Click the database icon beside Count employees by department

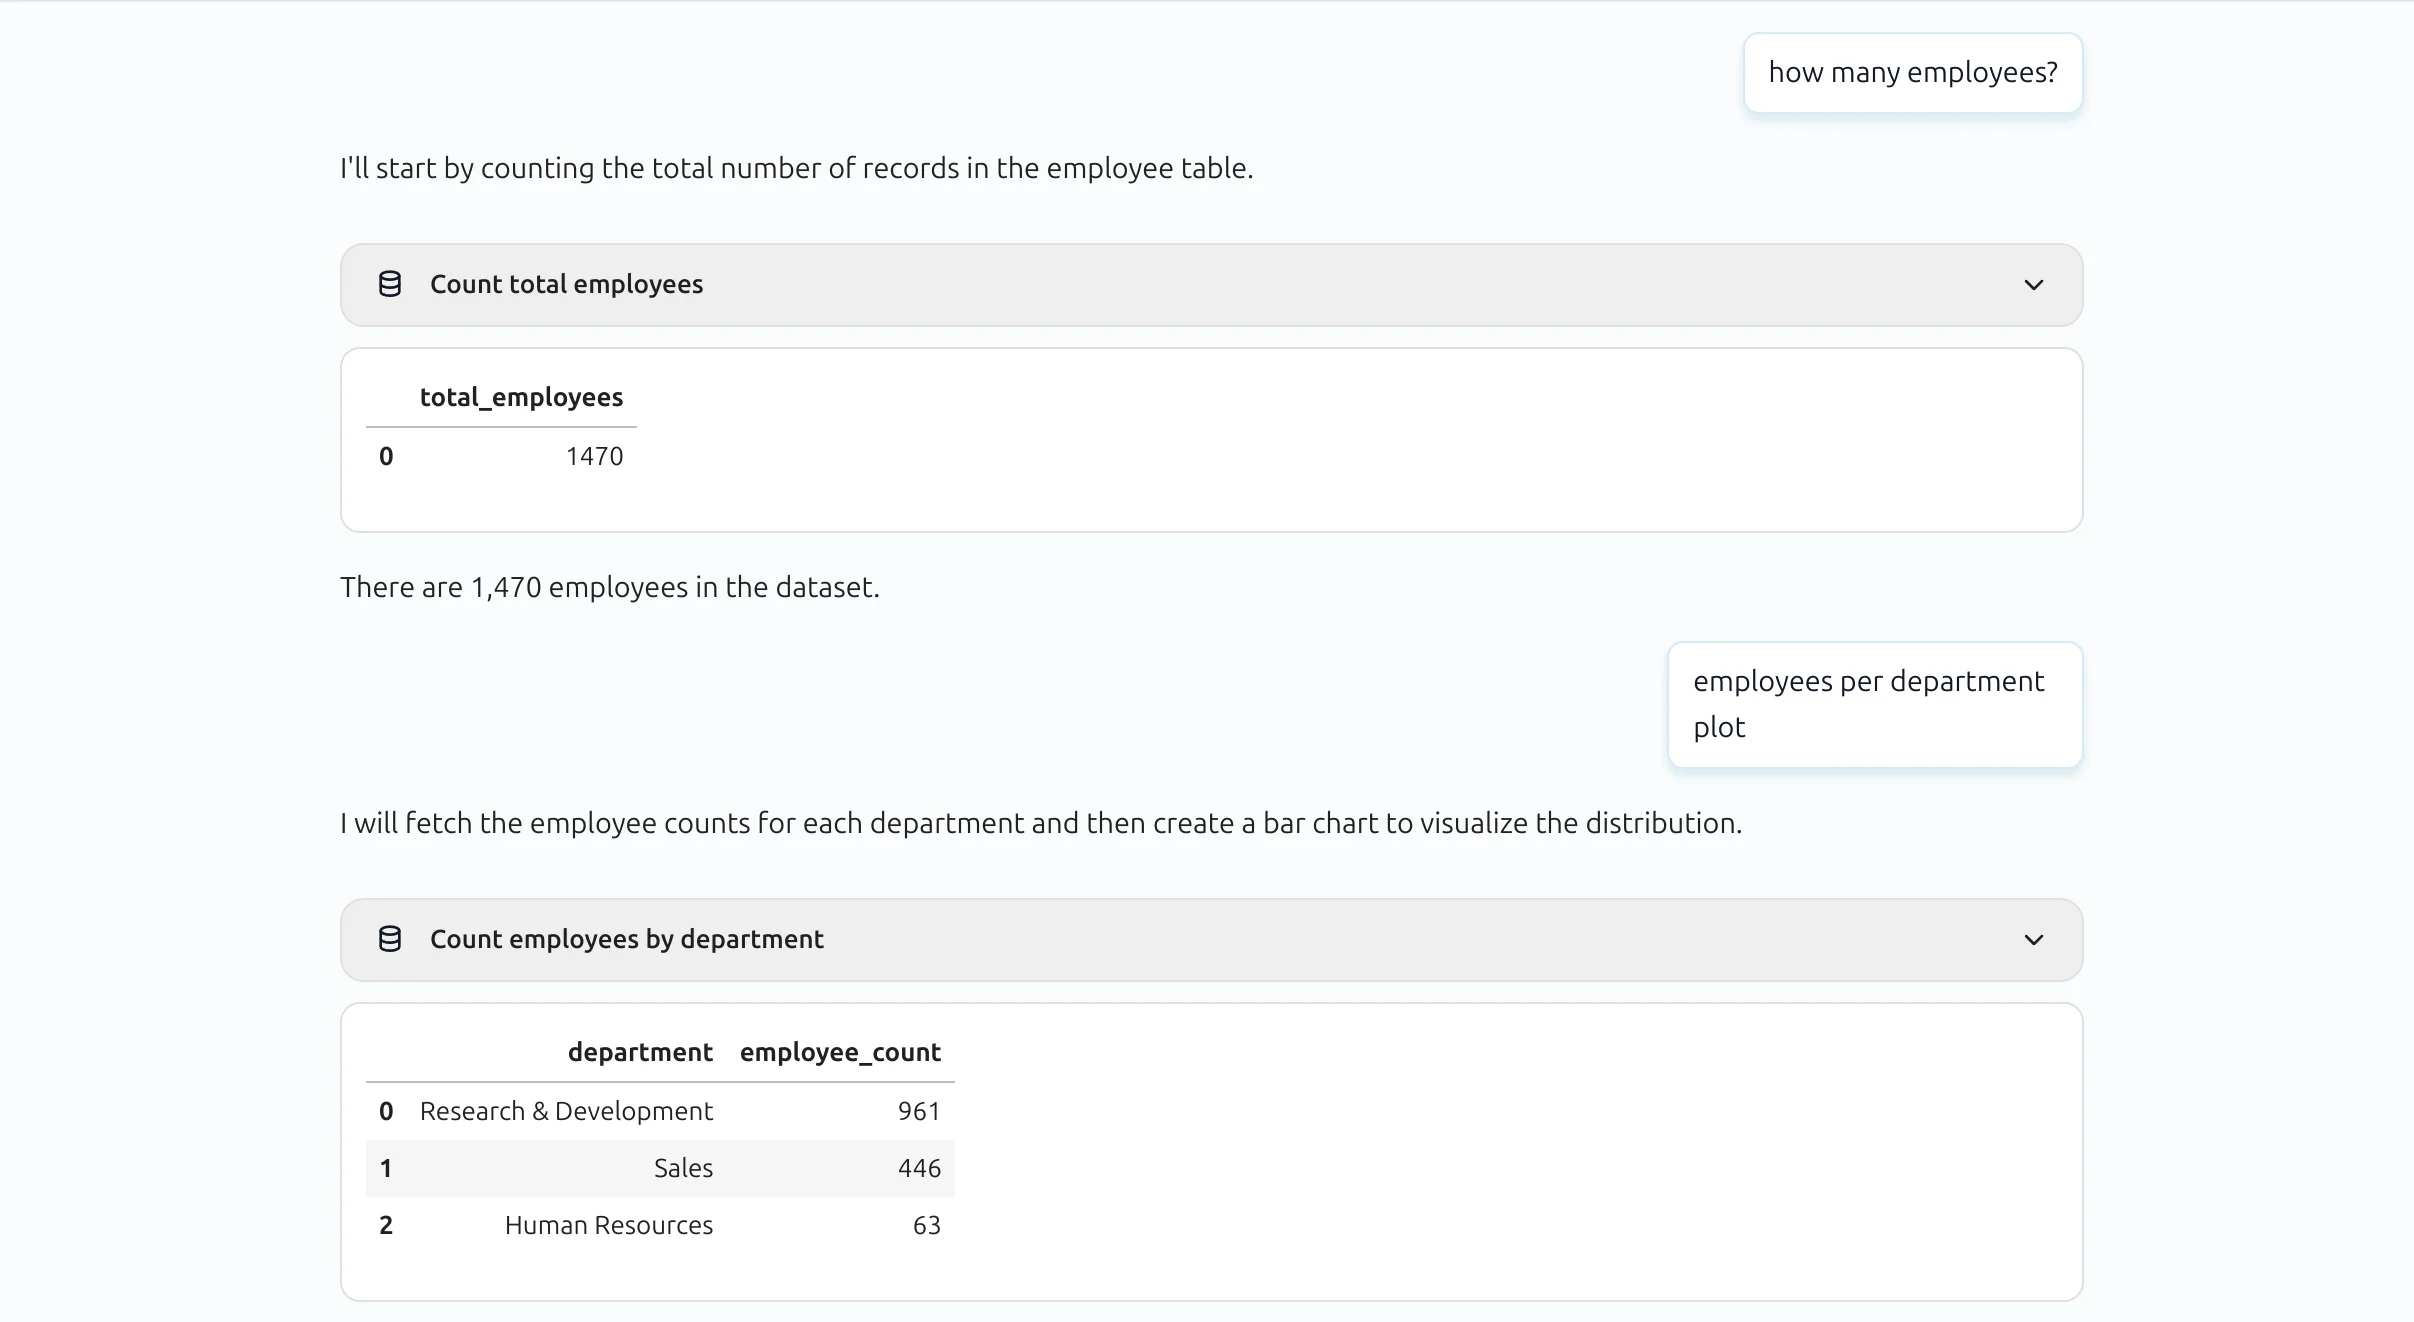pos(390,938)
